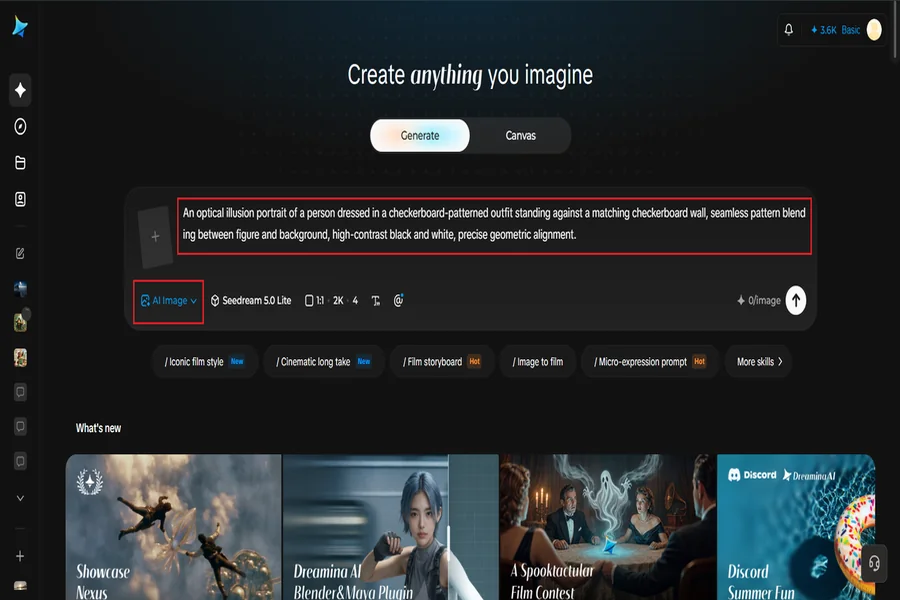This screenshot has height=600, width=900.
Task: Switch to the Canvas tab
Action: (521, 136)
